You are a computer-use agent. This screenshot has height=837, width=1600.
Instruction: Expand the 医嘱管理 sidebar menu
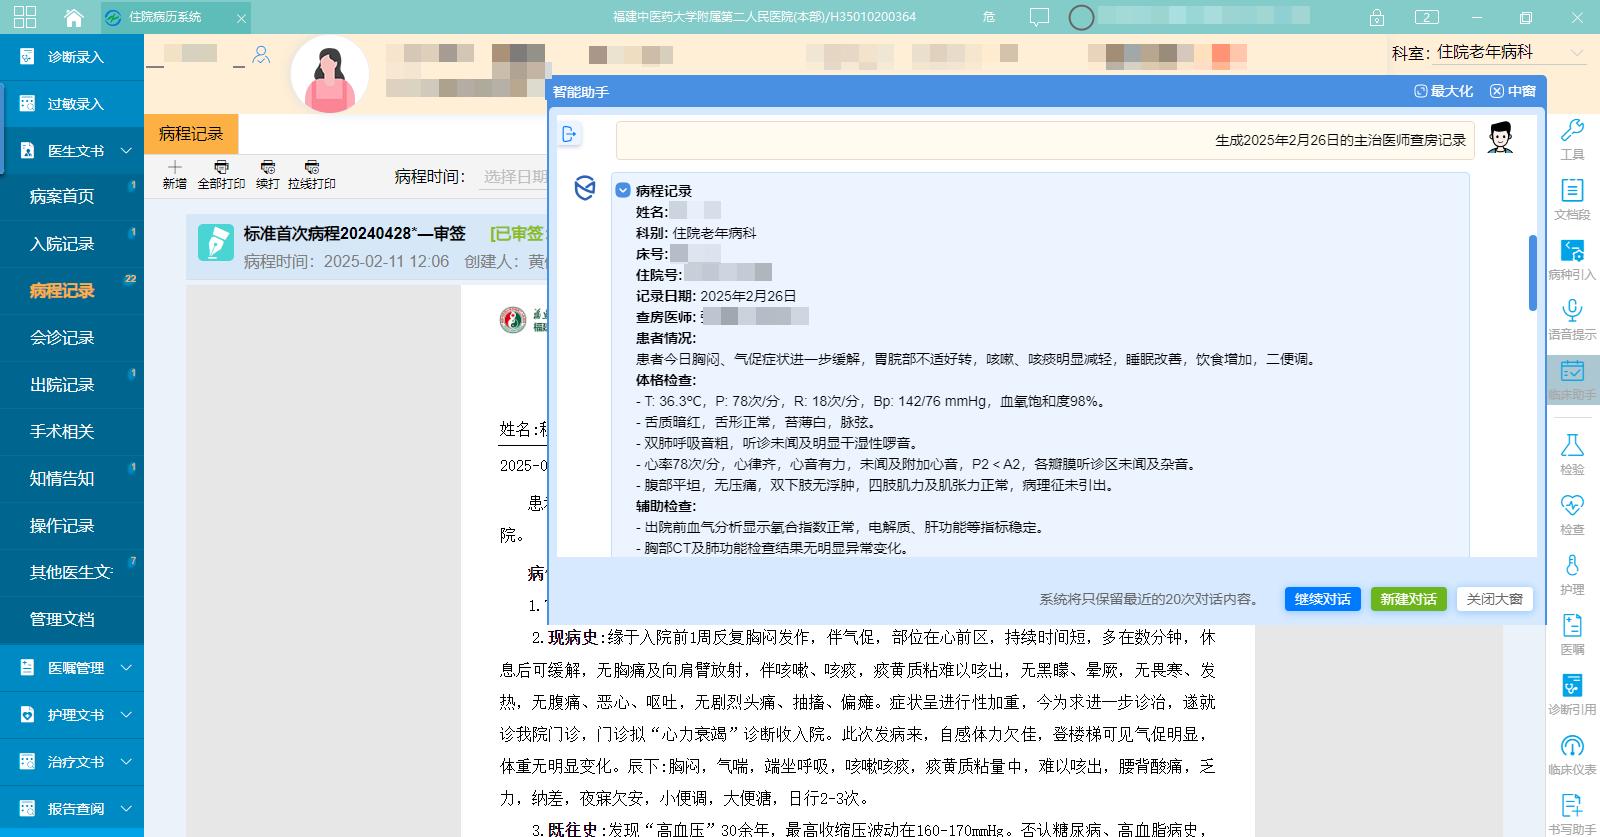[x=72, y=668]
